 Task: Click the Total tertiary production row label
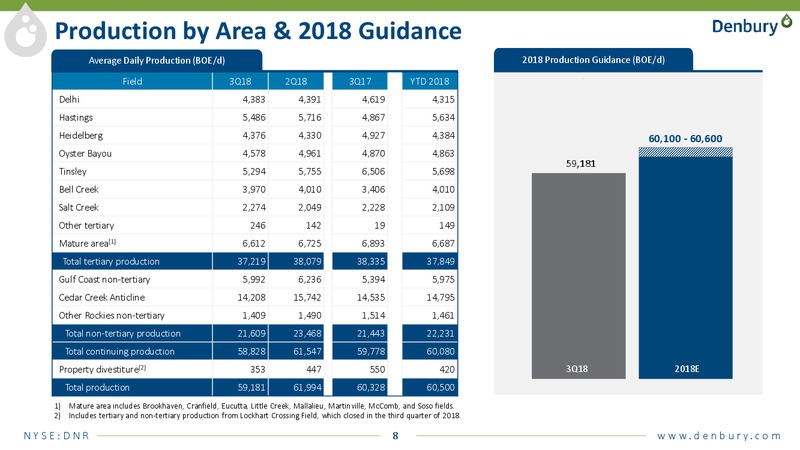(111, 261)
